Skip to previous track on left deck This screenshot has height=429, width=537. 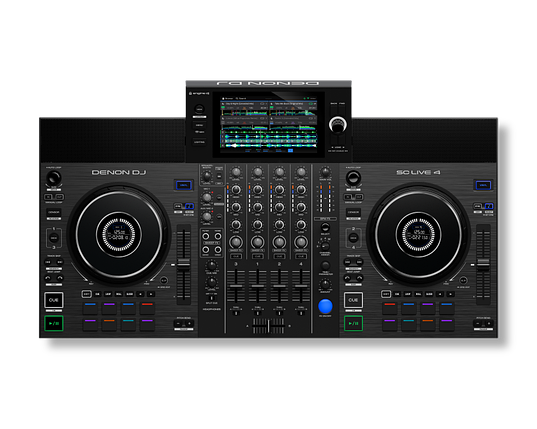[48, 262]
